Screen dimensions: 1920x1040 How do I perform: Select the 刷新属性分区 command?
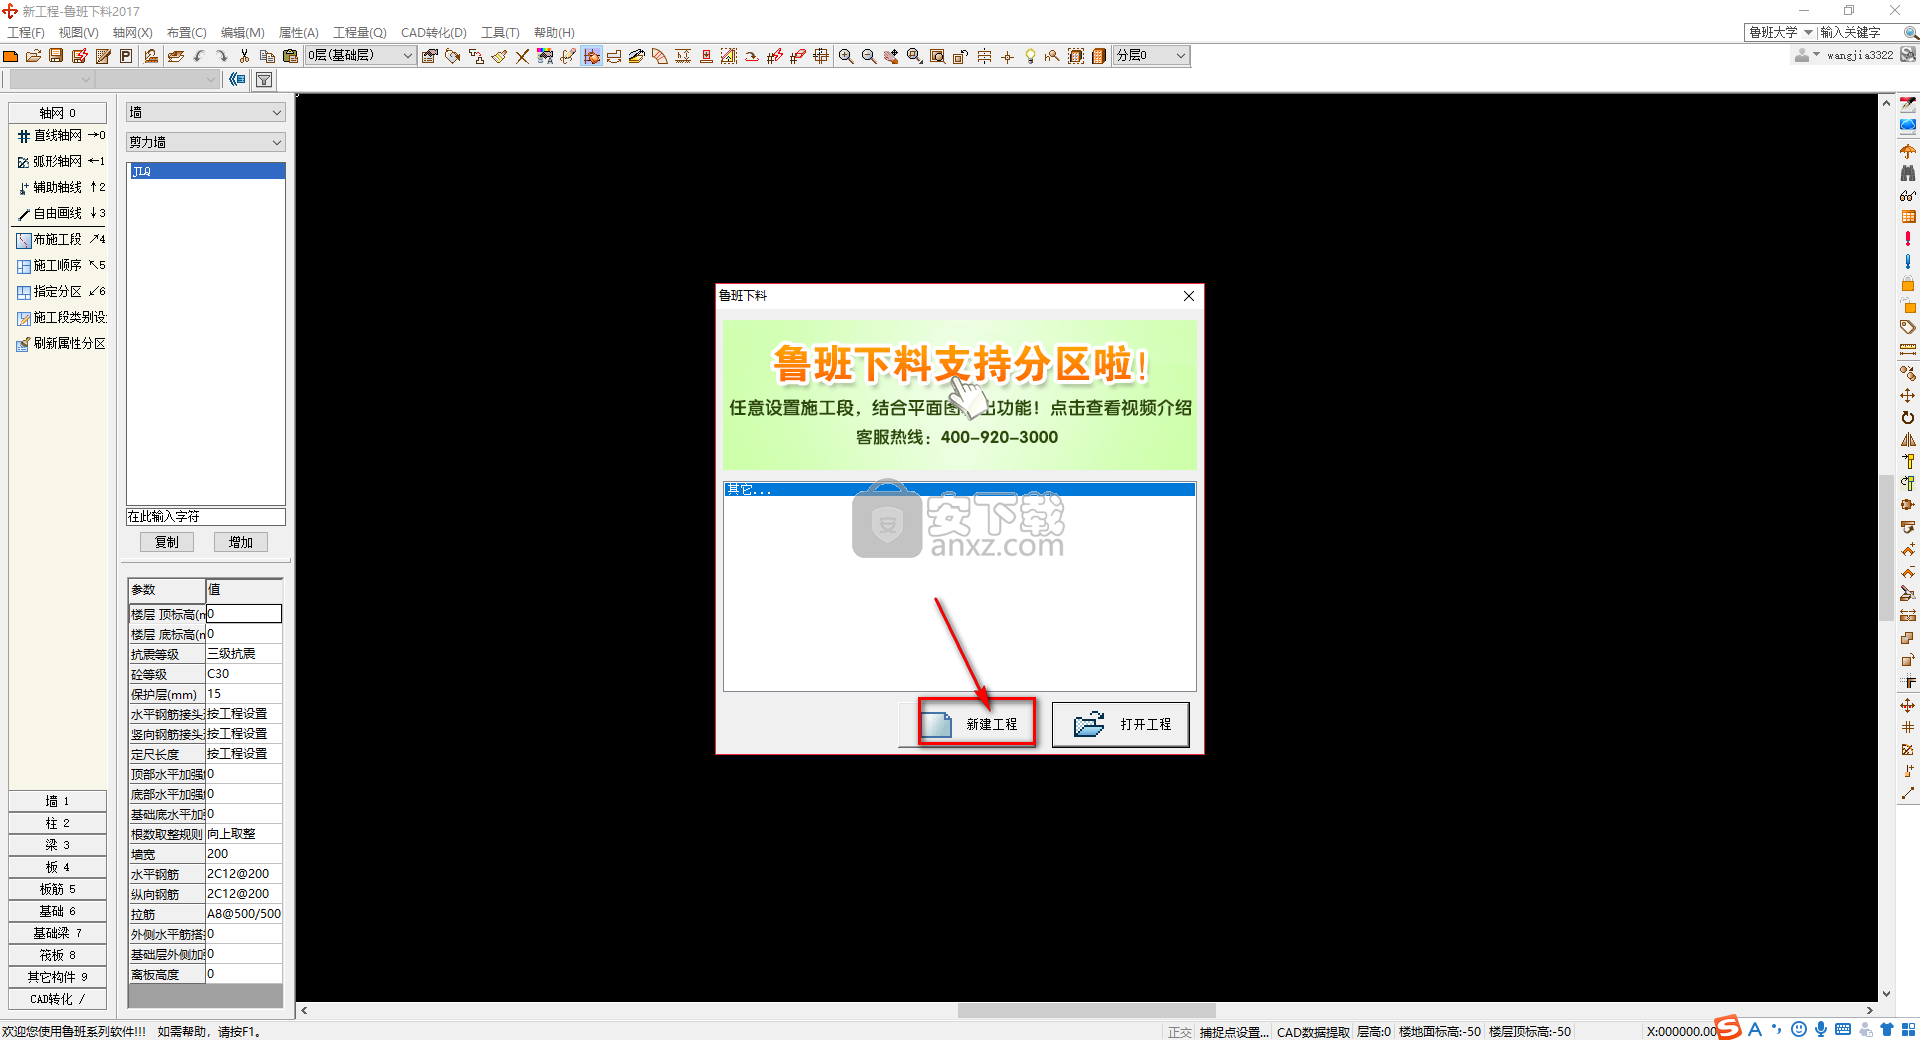(60, 343)
